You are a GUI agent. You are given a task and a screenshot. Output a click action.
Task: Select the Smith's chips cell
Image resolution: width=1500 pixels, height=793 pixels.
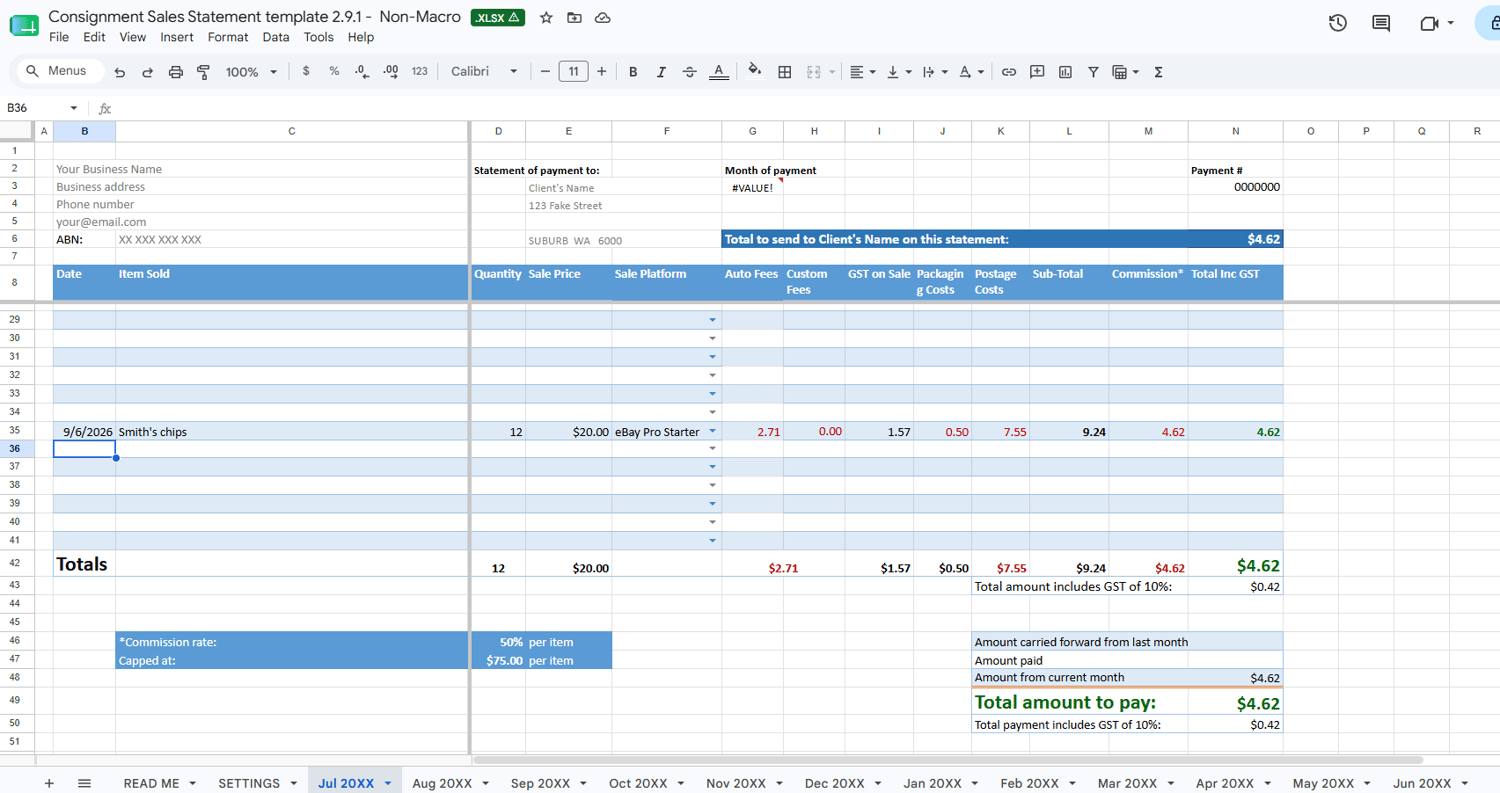tap(292, 432)
